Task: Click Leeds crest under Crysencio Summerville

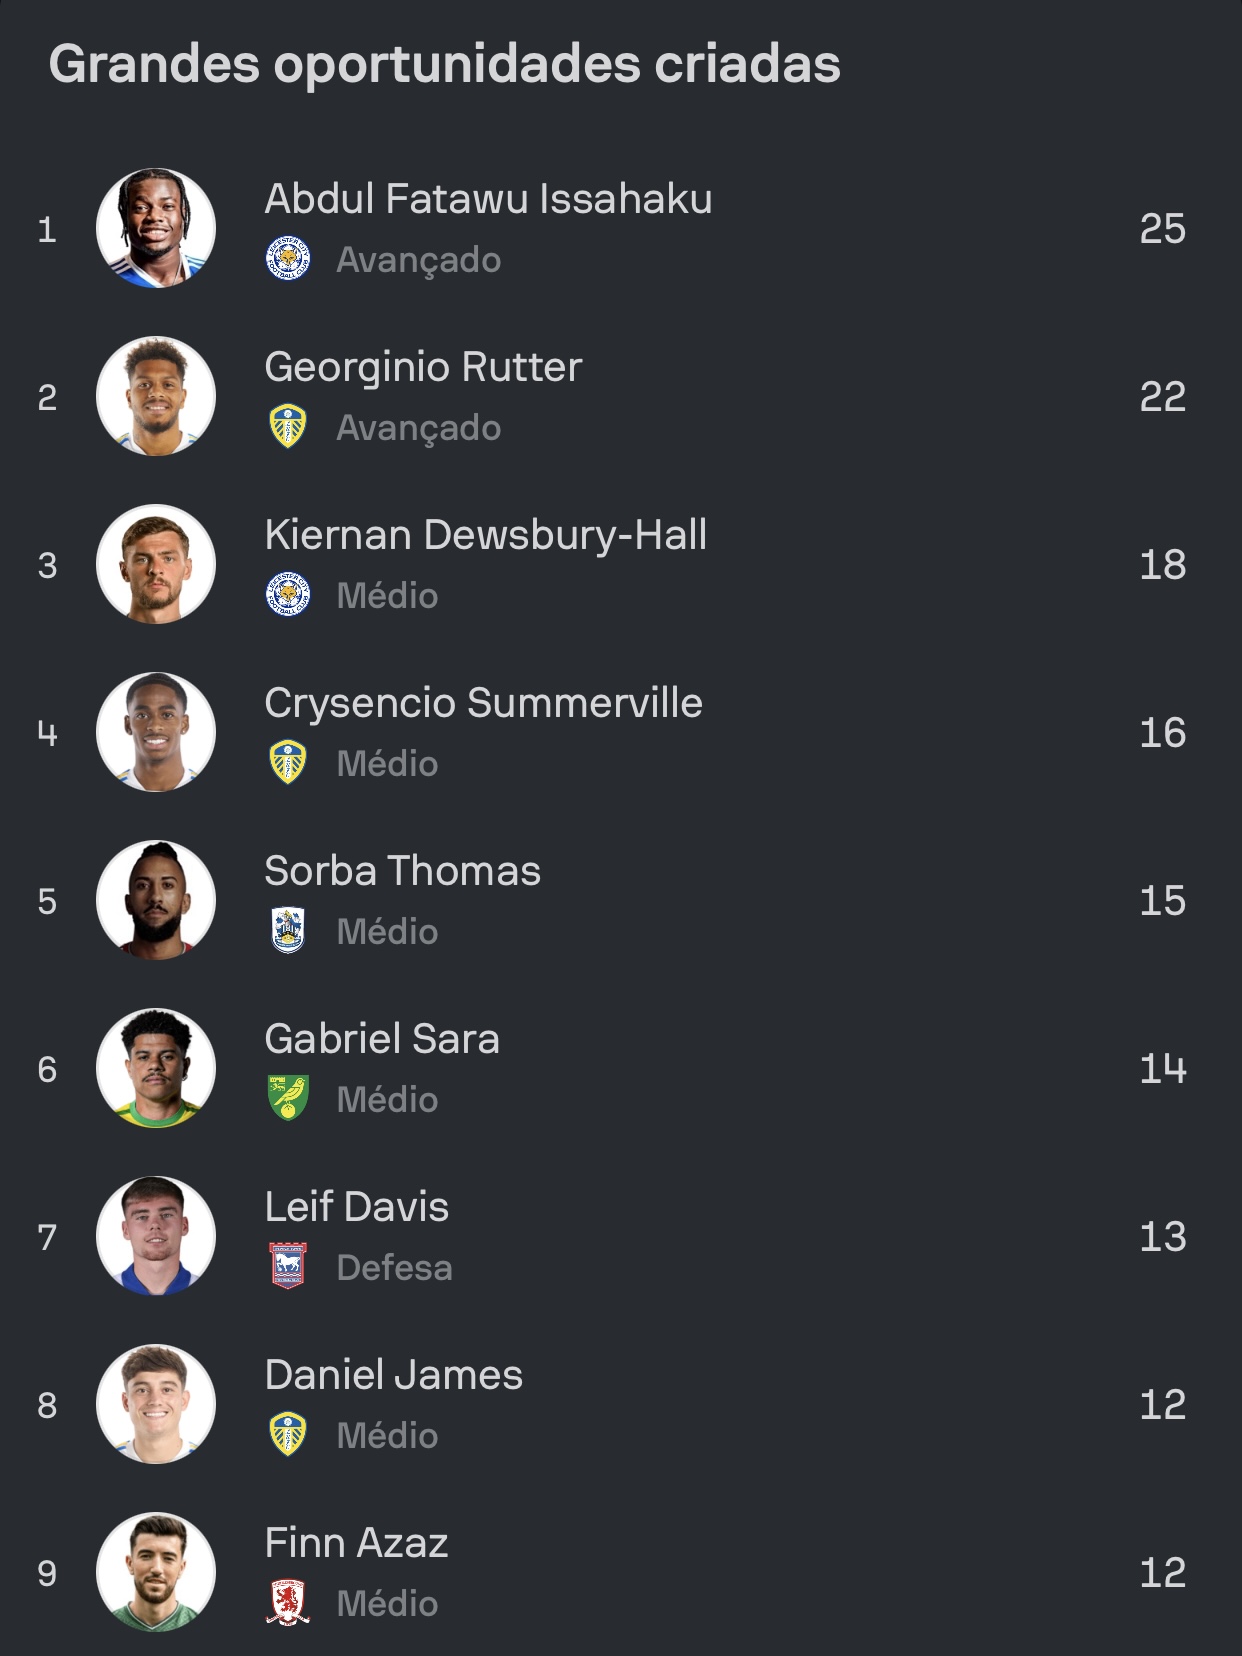Action: [288, 764]
